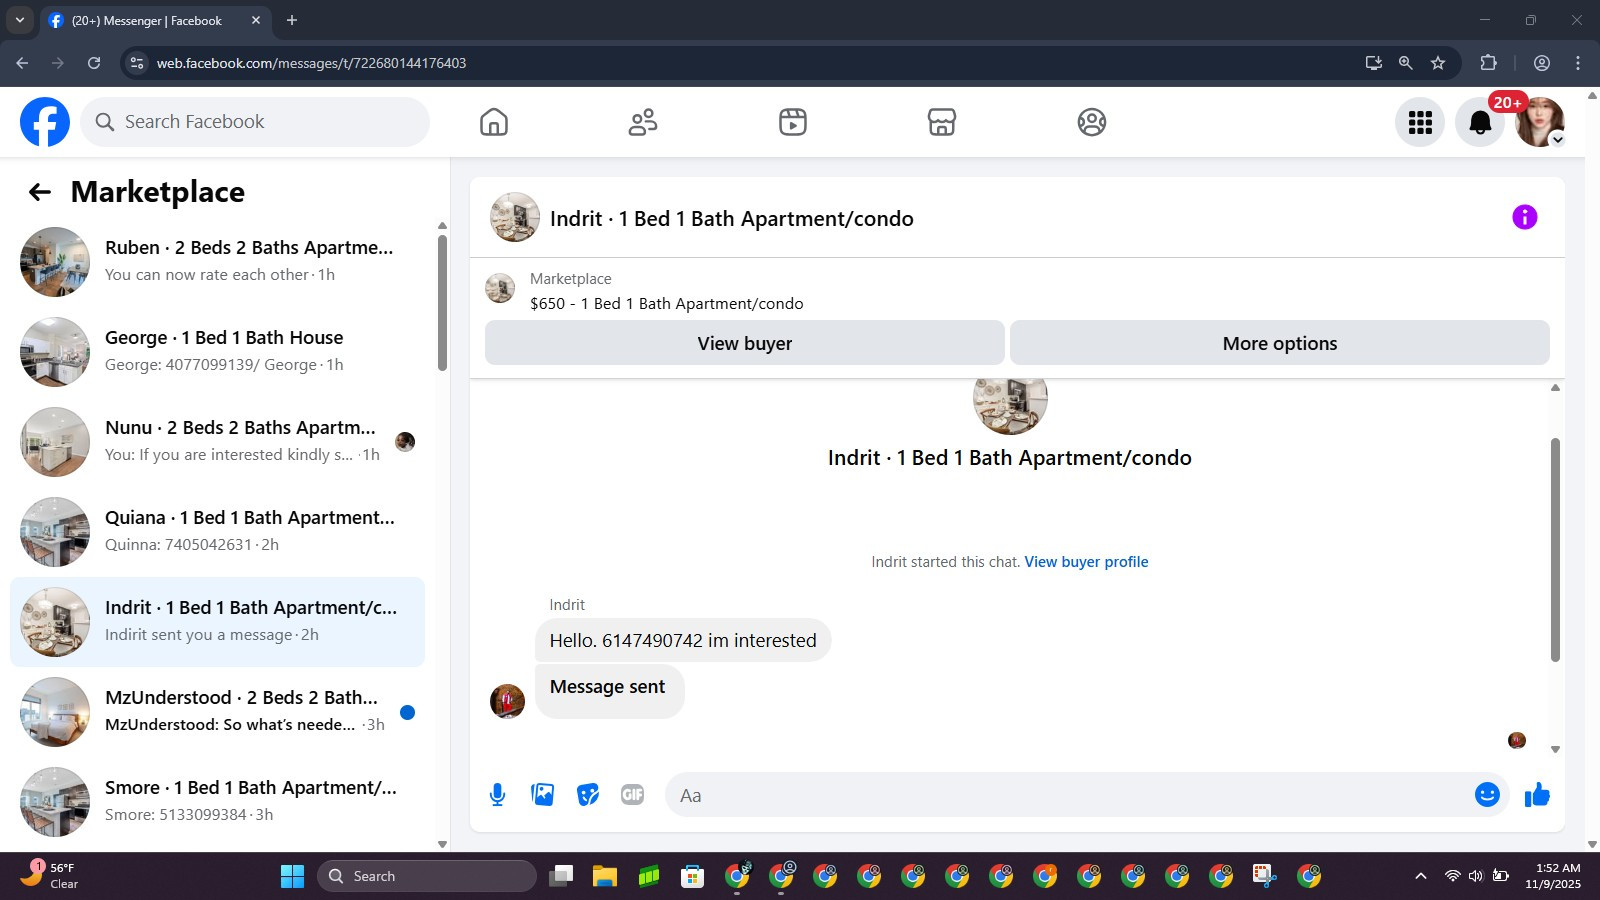Show hidden system tray icons
The width and height of the screenshot is (1600, 900).
tap(1420, 876)
